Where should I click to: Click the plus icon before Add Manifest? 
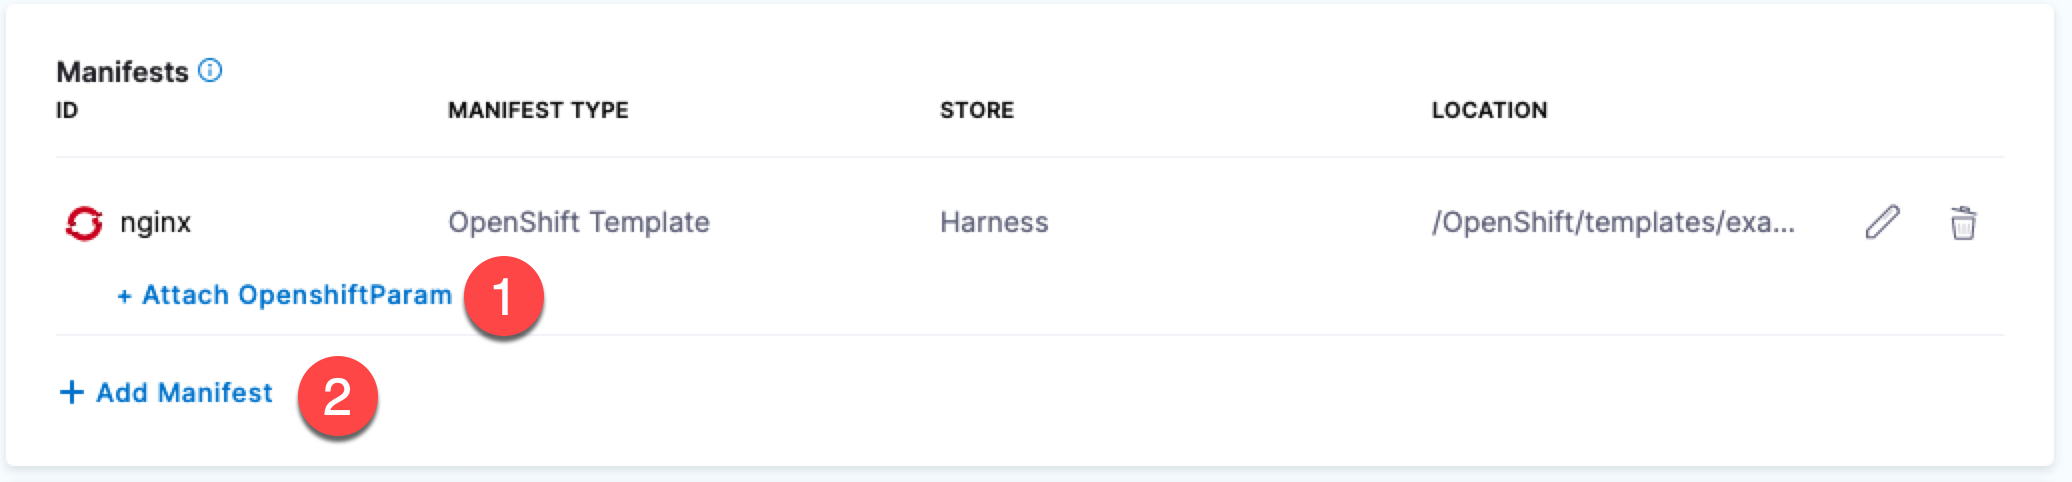click(x=71, y=392)
